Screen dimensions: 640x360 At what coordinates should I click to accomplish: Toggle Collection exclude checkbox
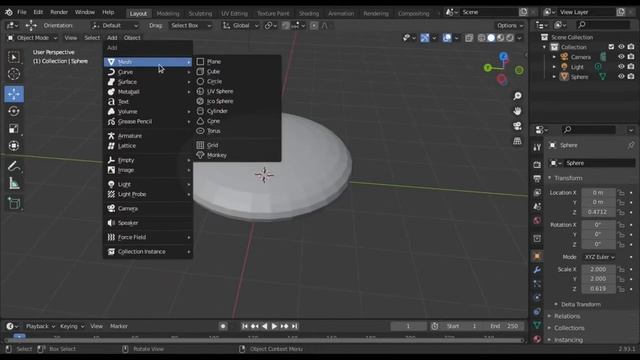pyautogui.click(x=611, y=47)
